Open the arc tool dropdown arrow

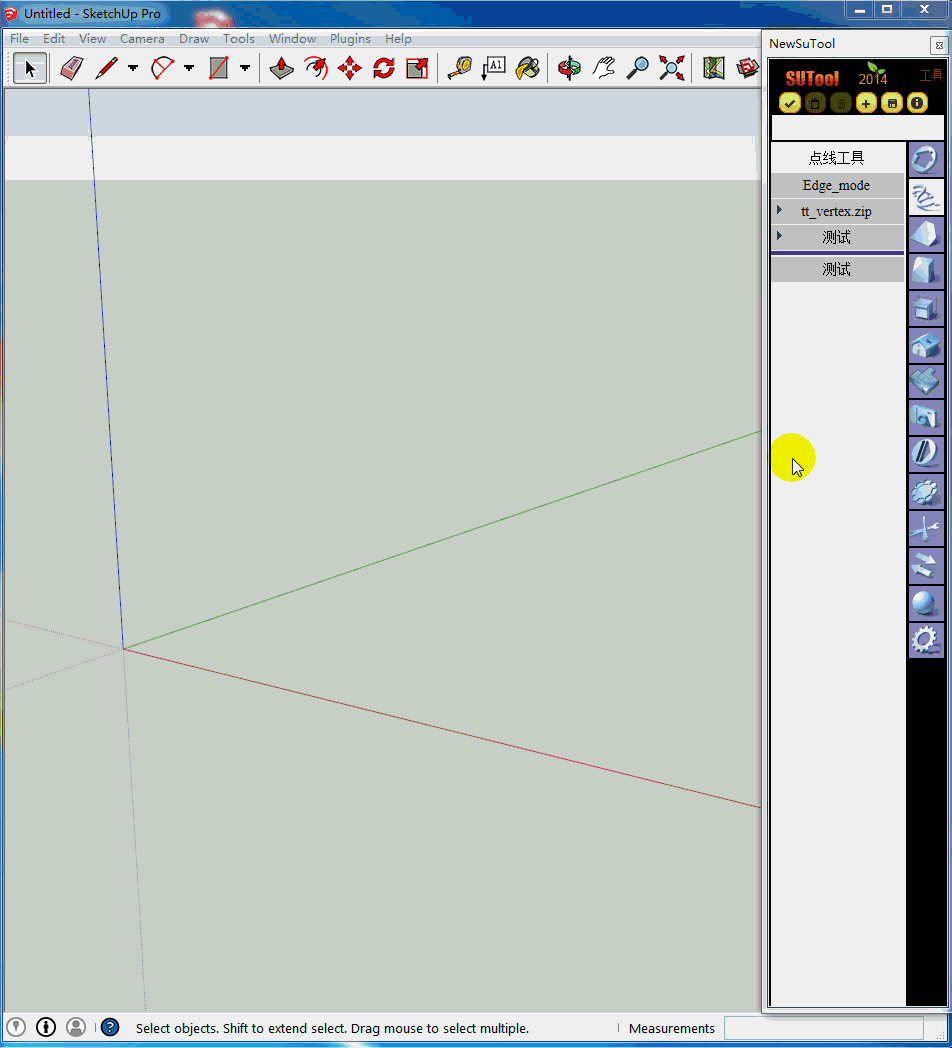click(x=189, y=68)
